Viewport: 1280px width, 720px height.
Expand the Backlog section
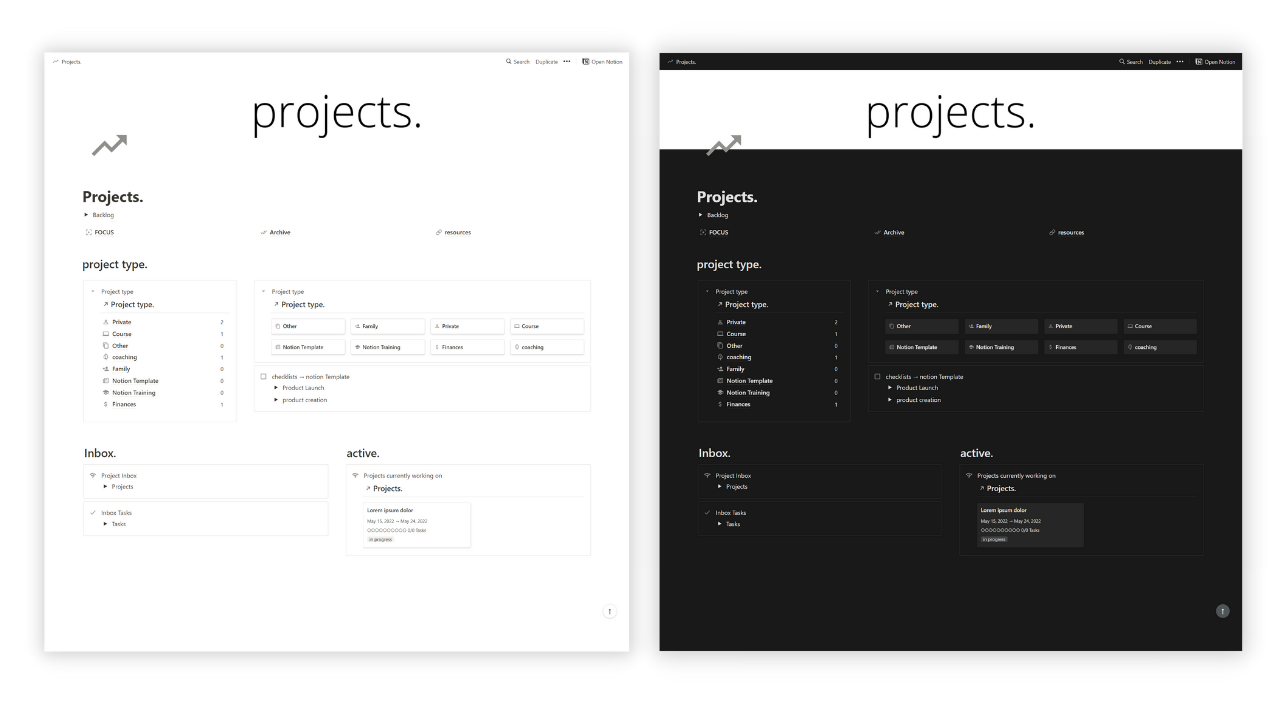tap(85, 214)
